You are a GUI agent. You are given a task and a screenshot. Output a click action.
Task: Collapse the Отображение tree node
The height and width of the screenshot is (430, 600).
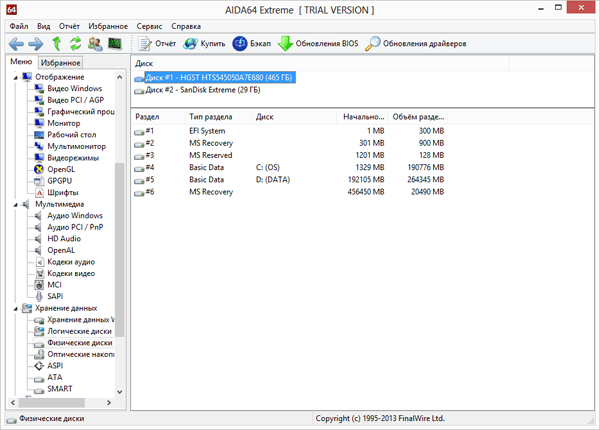pos(16,78)
